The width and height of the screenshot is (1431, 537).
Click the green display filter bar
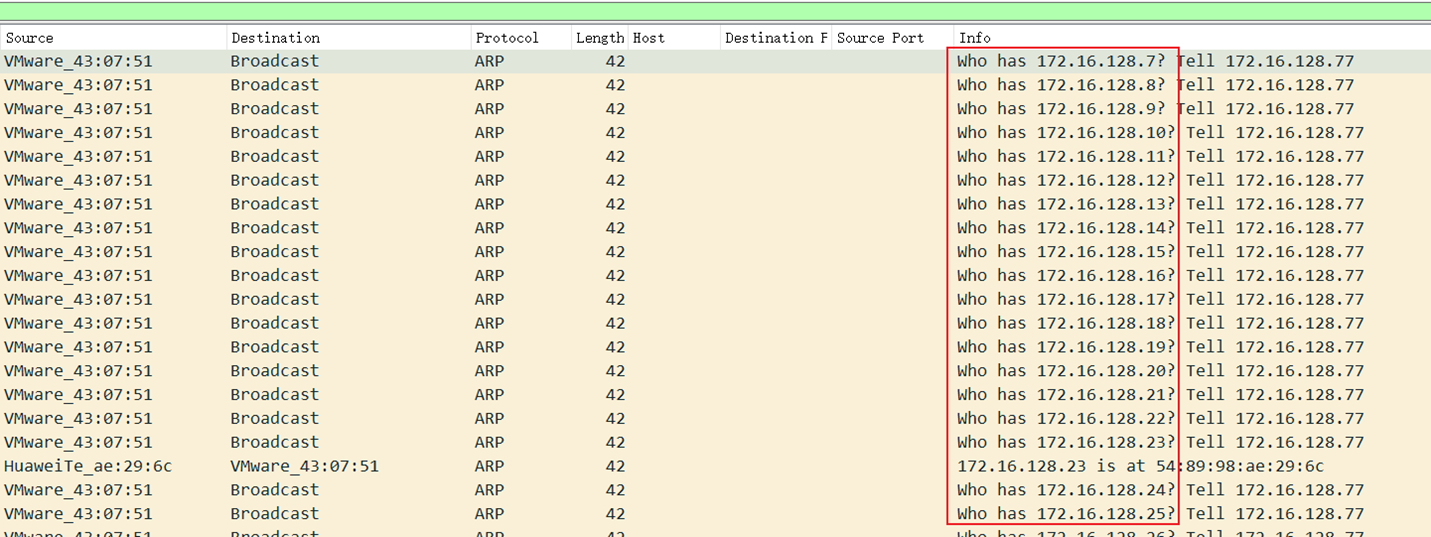[715, 10]
